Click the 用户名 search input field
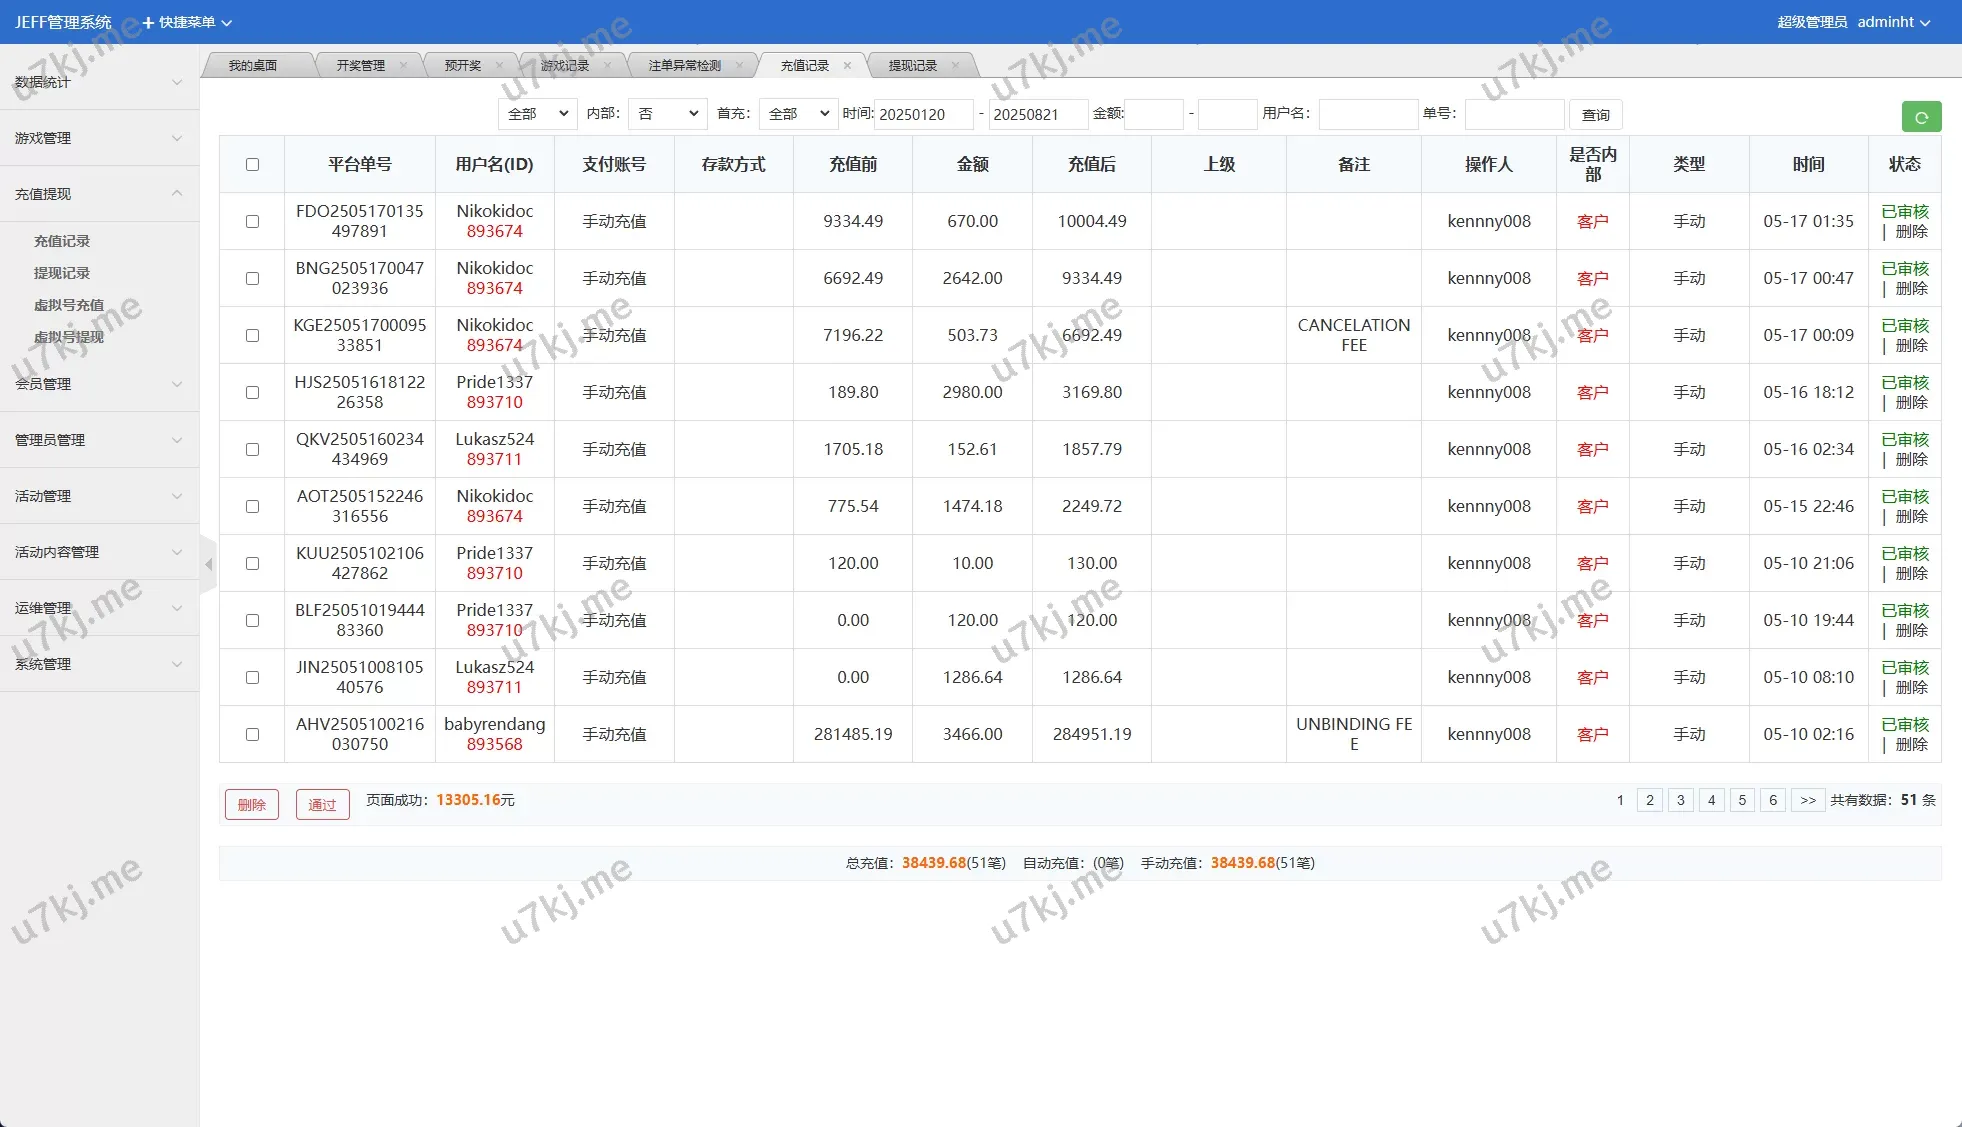1962x1127 pixels. click(x=1368, y=114)
